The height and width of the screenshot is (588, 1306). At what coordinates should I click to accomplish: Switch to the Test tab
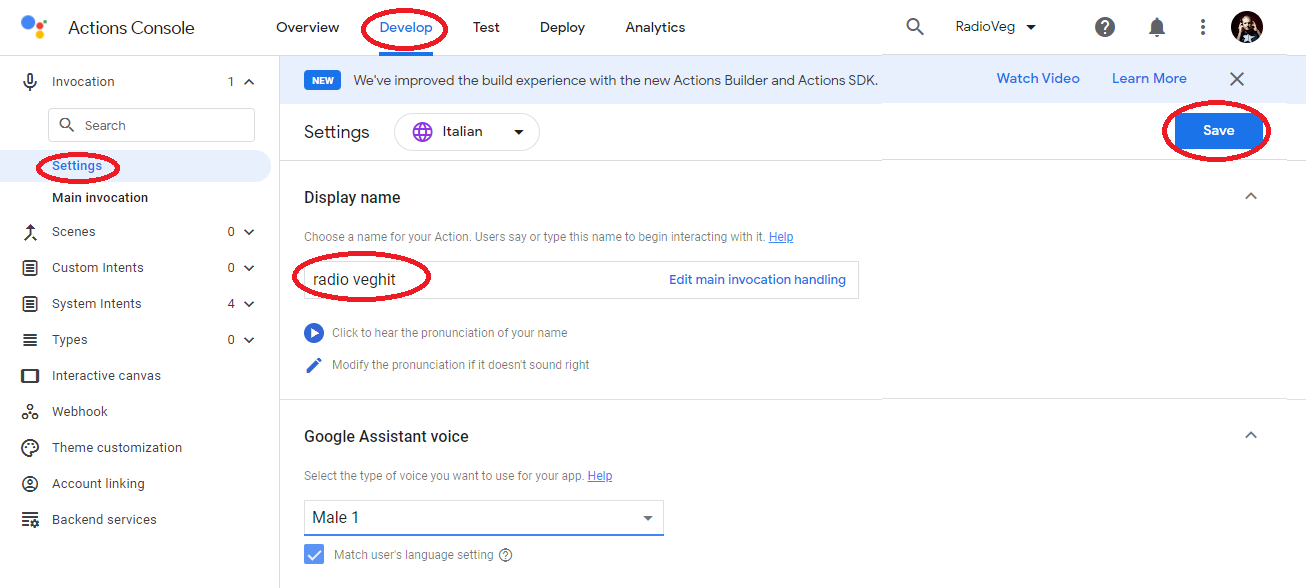click(486, 27)
